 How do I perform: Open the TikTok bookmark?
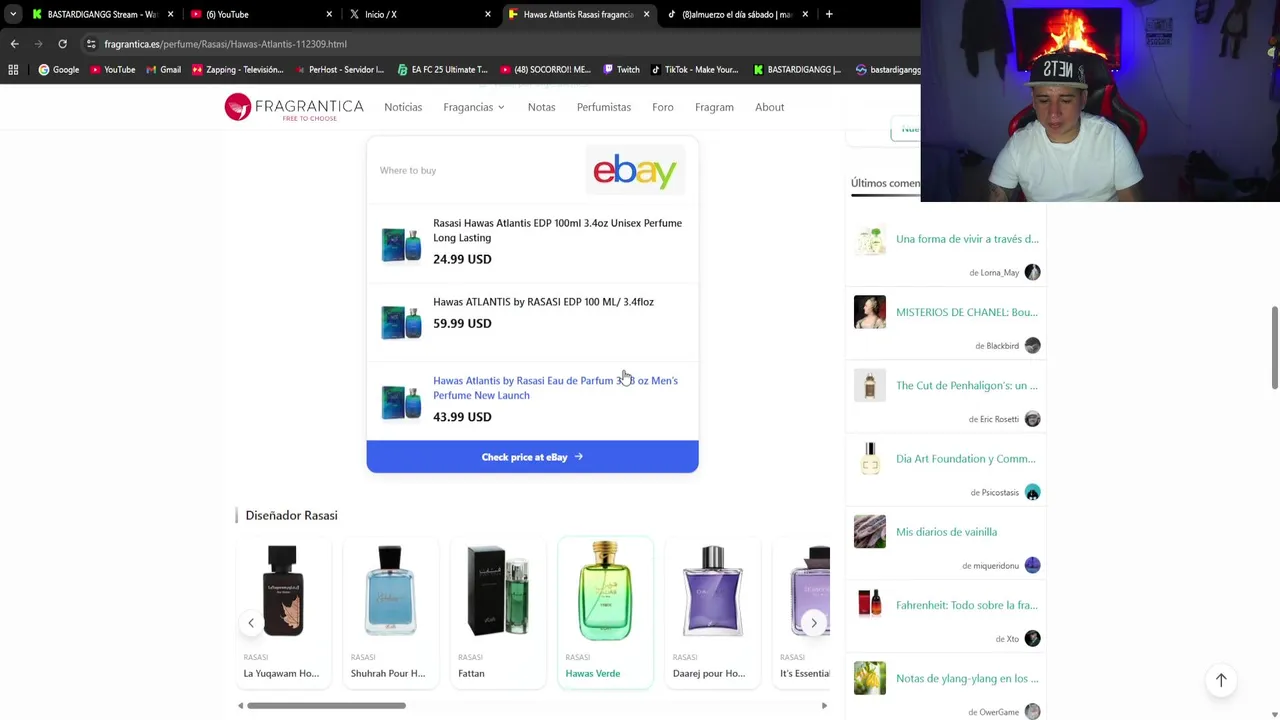(694, 70)
